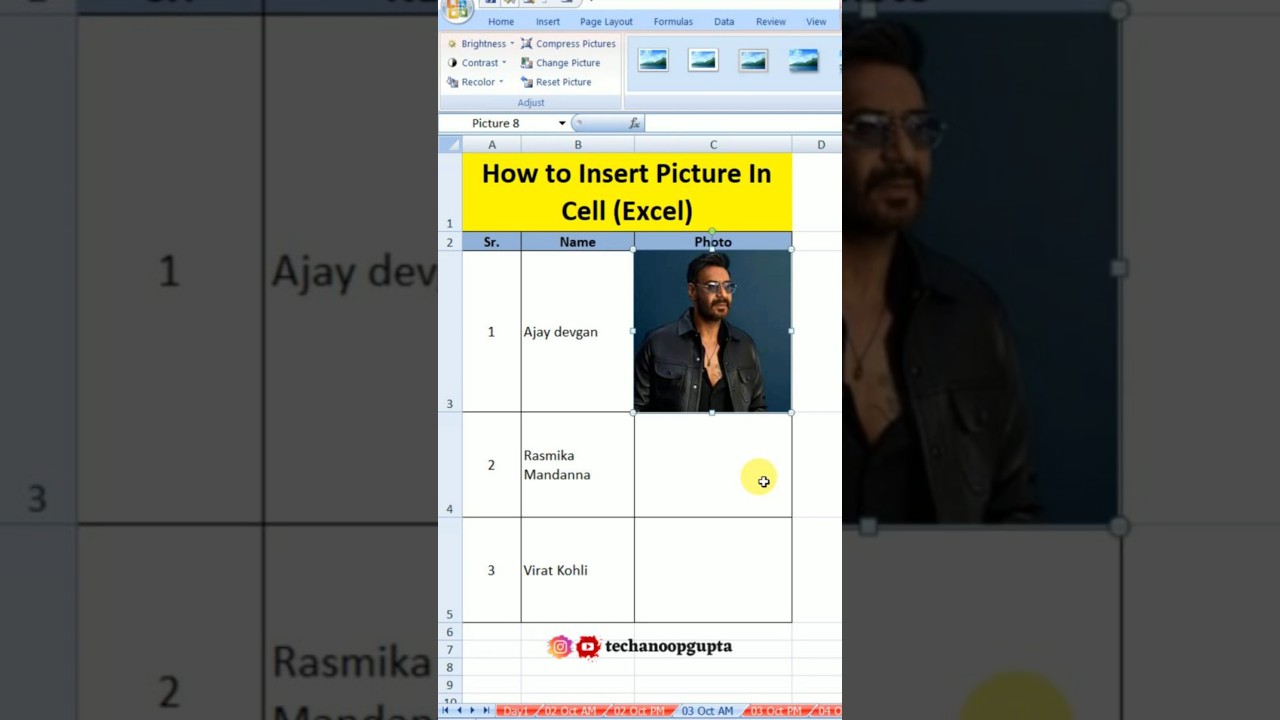The height and width of the screenshot is (720, 1280).
Task: Switch to the Day1 sheet tab
Action: tap(515, 711)
